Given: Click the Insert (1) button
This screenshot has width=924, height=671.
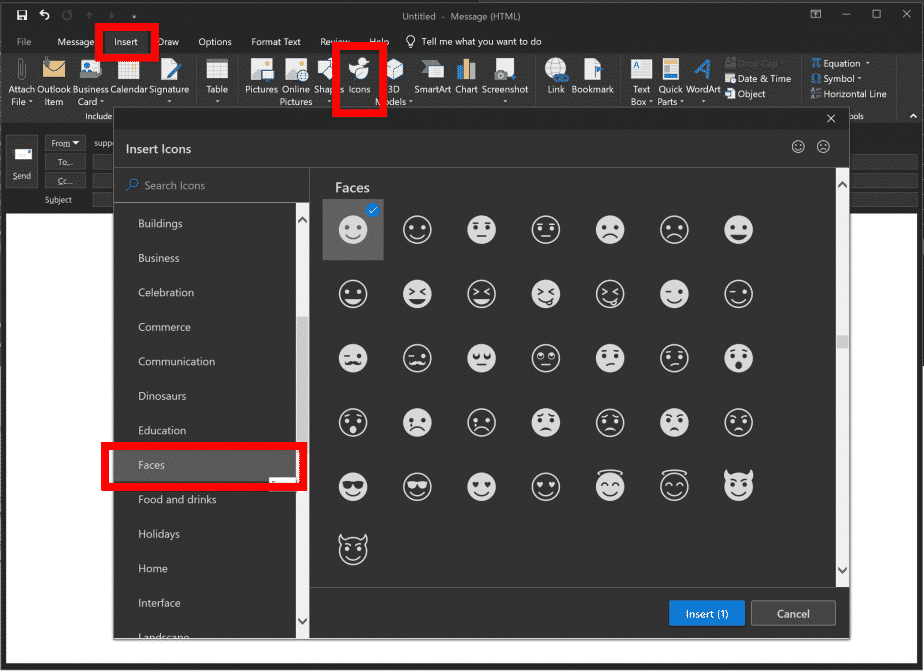Looking at the screenshot, I should [x=707, y=613].
